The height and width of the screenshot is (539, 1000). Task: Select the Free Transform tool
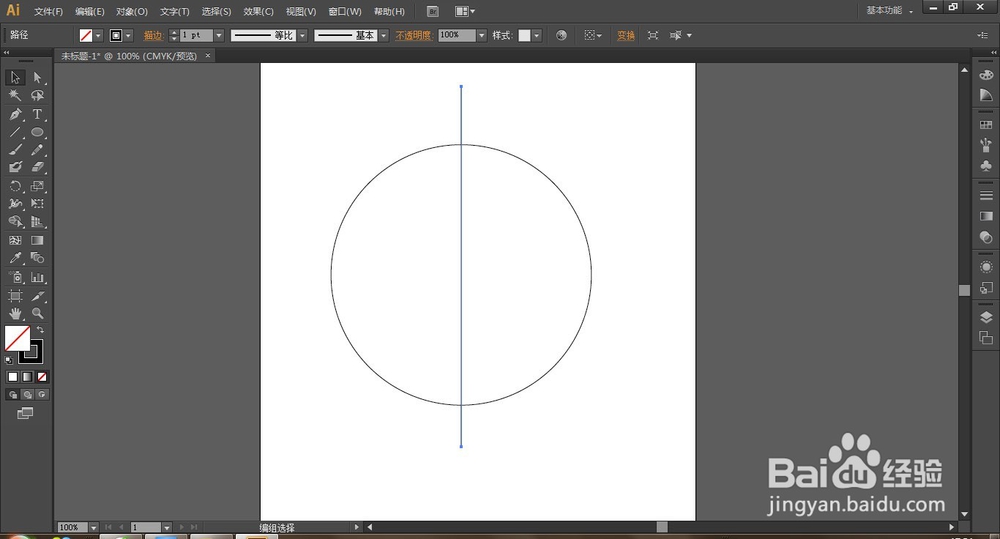(37, 204)
